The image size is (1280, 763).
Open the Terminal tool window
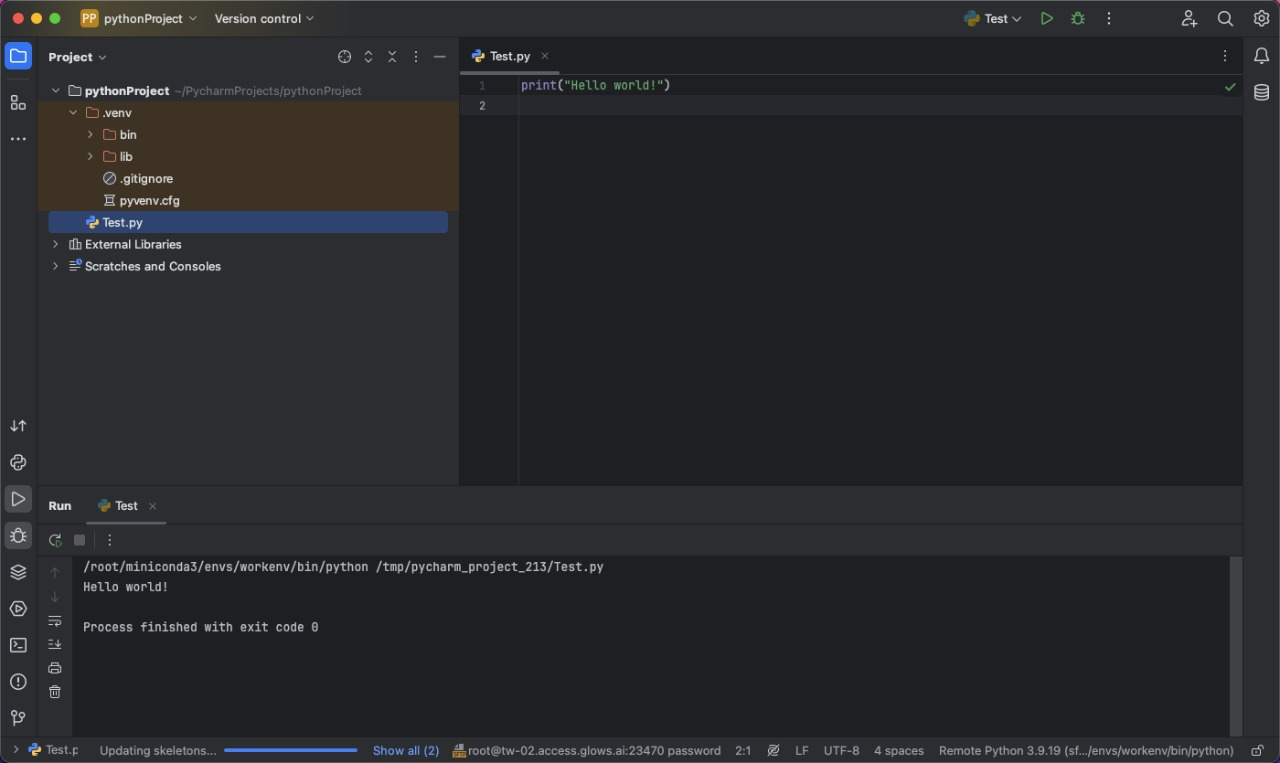18,645
